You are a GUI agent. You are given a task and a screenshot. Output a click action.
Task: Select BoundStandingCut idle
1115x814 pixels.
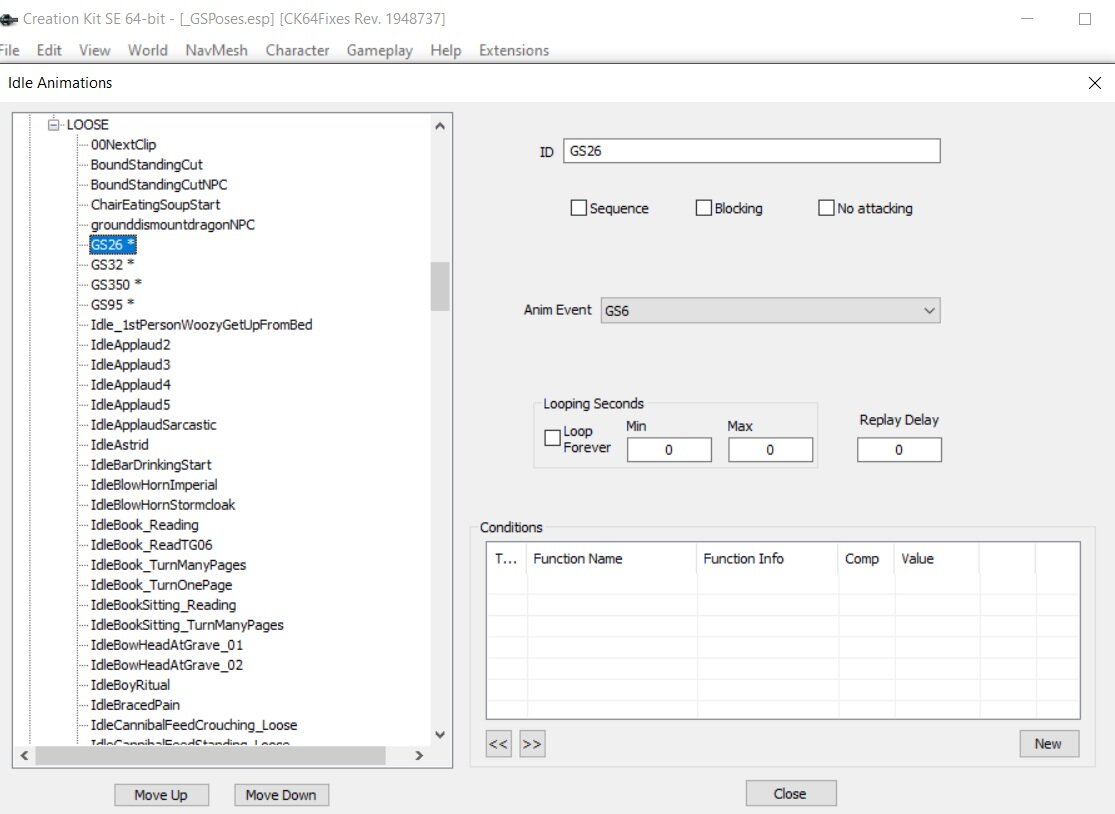coord(146,164)
